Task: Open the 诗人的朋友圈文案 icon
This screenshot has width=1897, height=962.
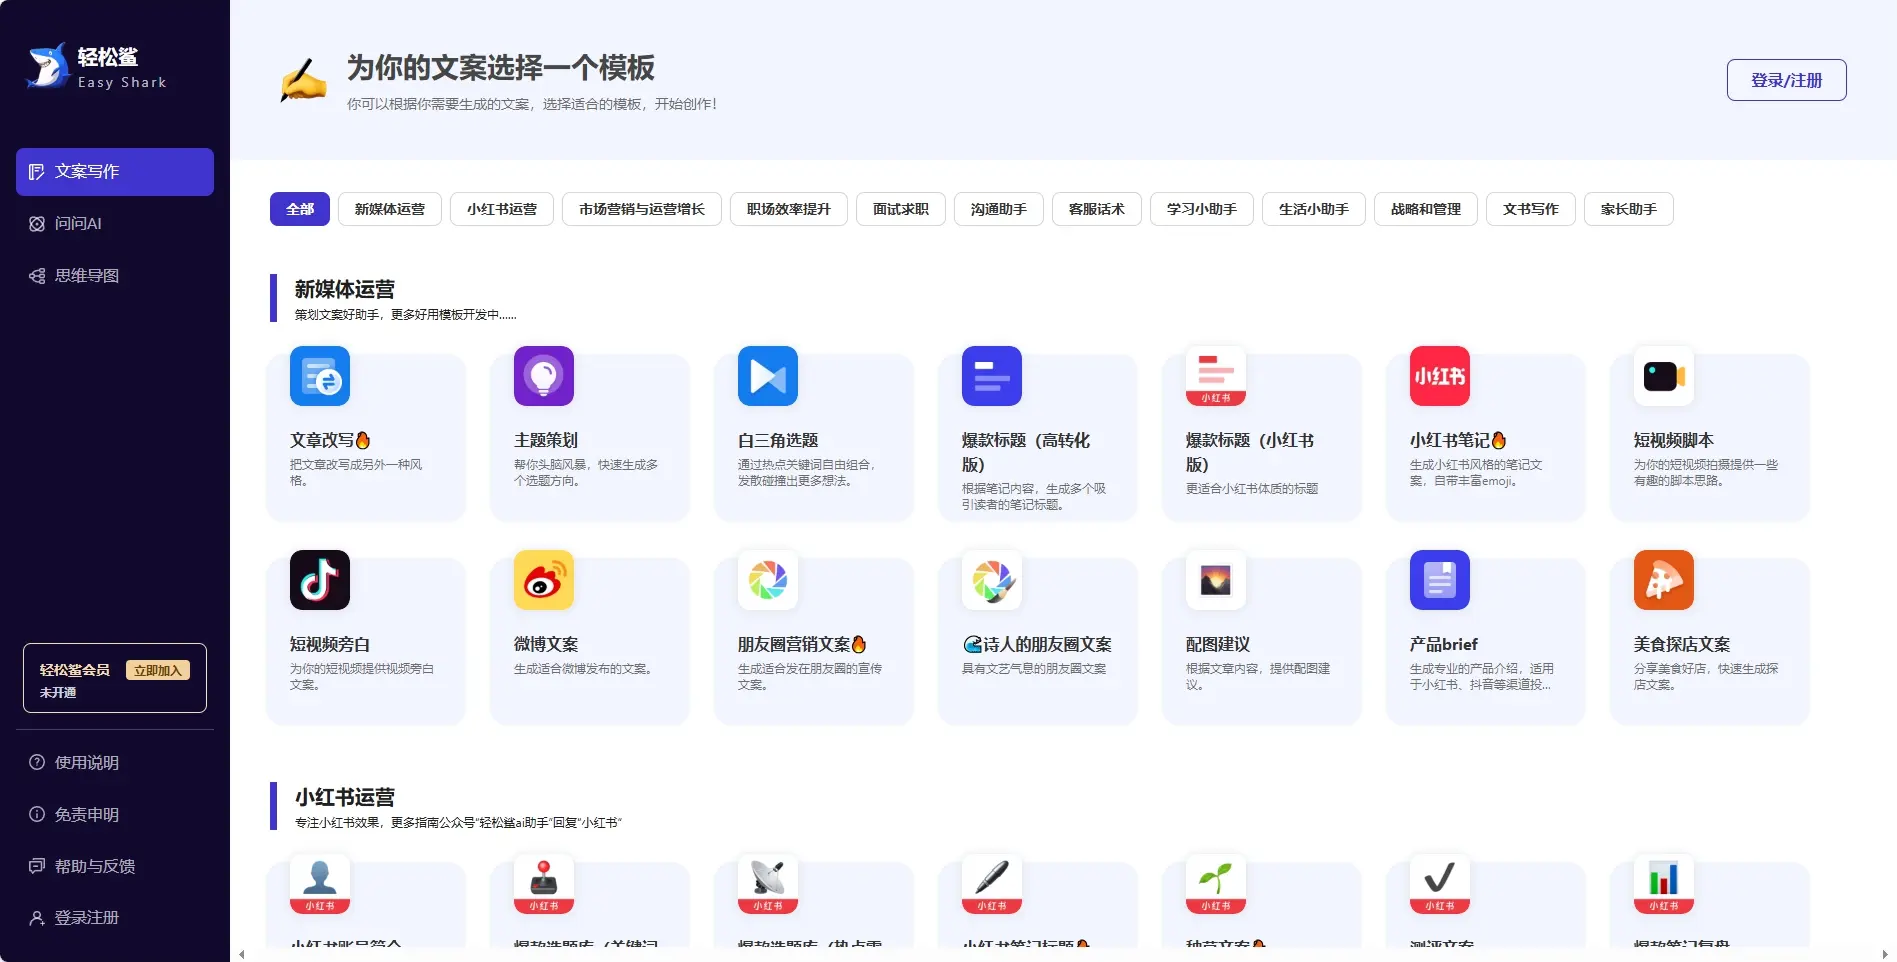Action: point(992,580)
